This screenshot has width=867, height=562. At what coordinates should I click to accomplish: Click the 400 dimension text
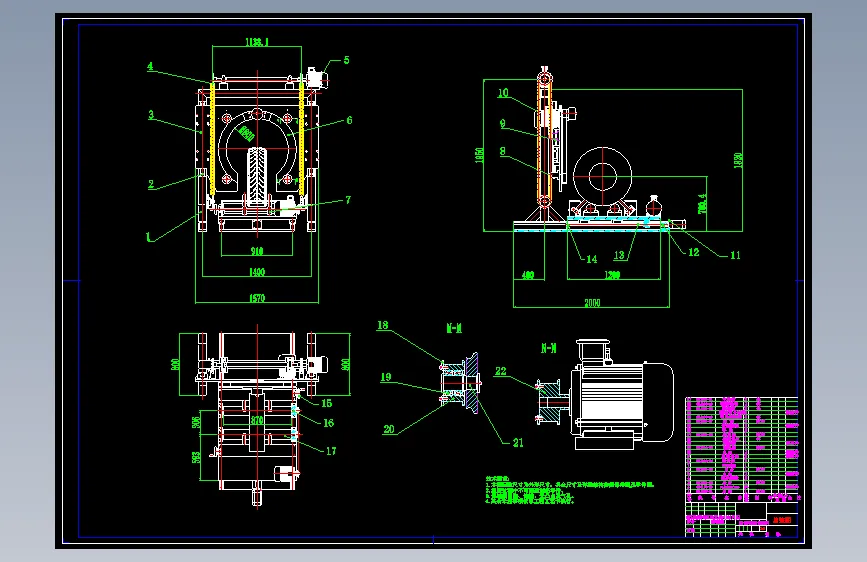[x=528, y=275]
